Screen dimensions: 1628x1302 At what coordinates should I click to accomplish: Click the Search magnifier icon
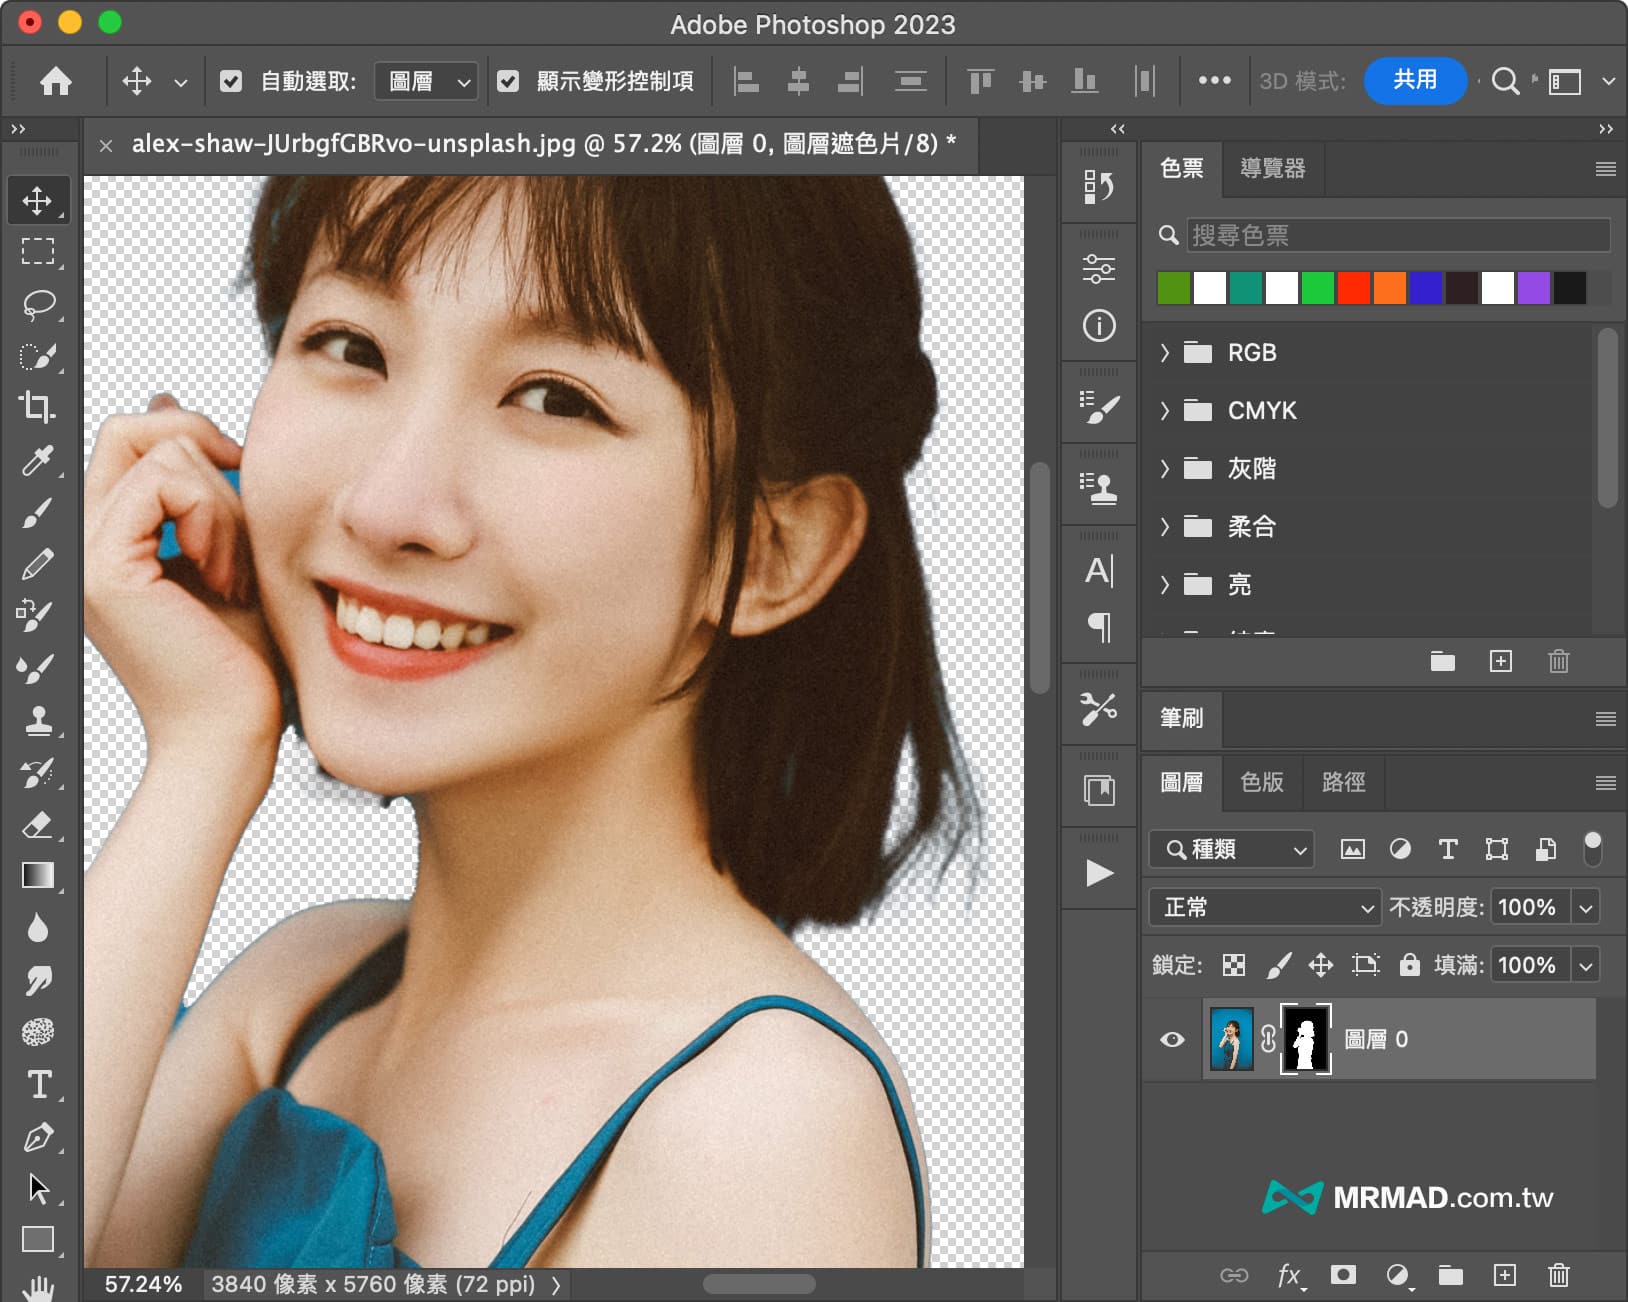coord(1505,81)
